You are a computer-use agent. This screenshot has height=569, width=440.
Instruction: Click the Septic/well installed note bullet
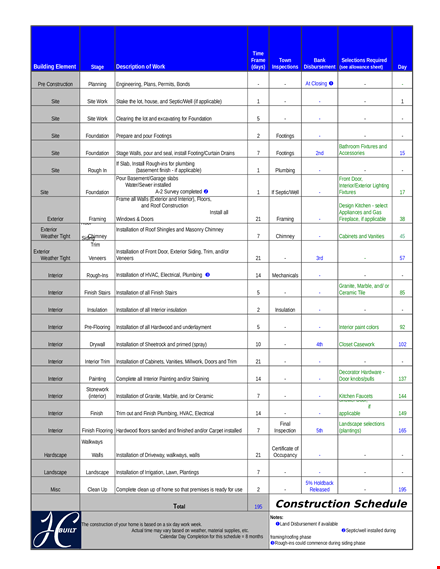click(x=343, y=530)
